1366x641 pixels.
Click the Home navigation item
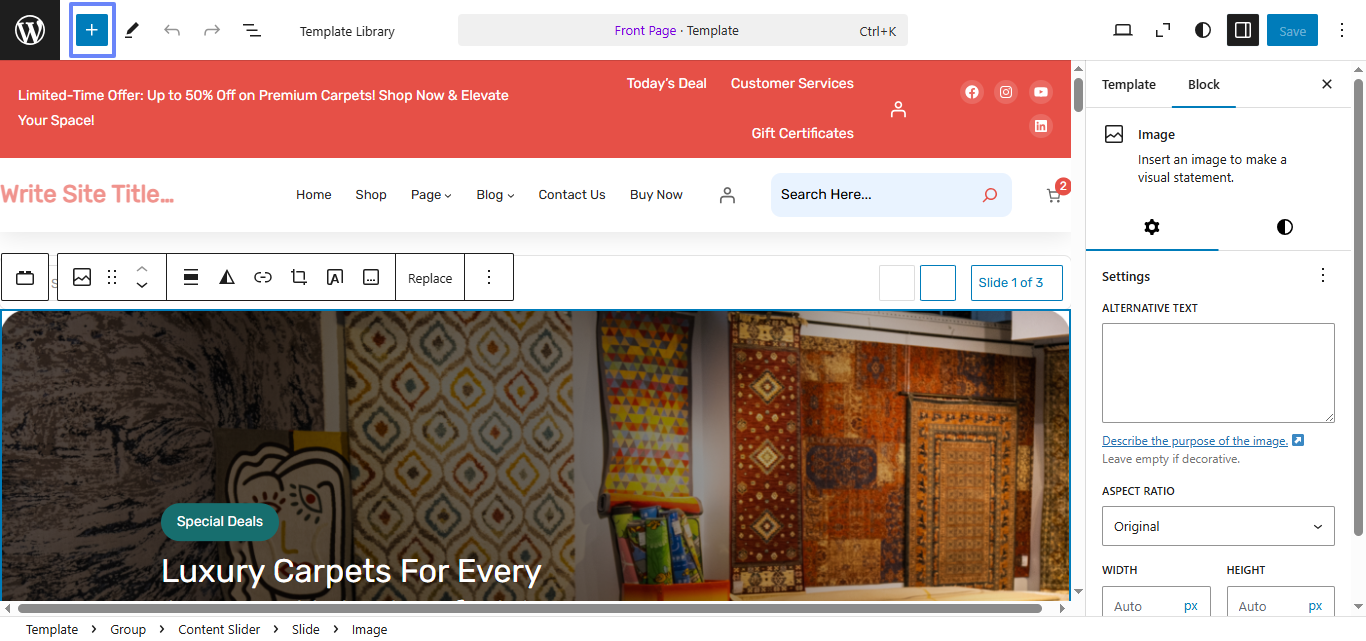314,195
